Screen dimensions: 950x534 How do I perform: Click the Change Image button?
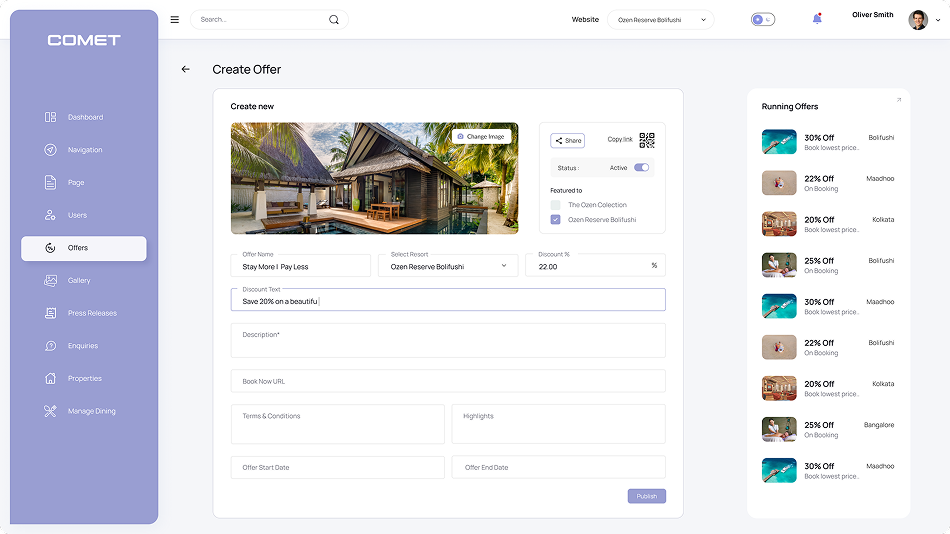(481, 136)
